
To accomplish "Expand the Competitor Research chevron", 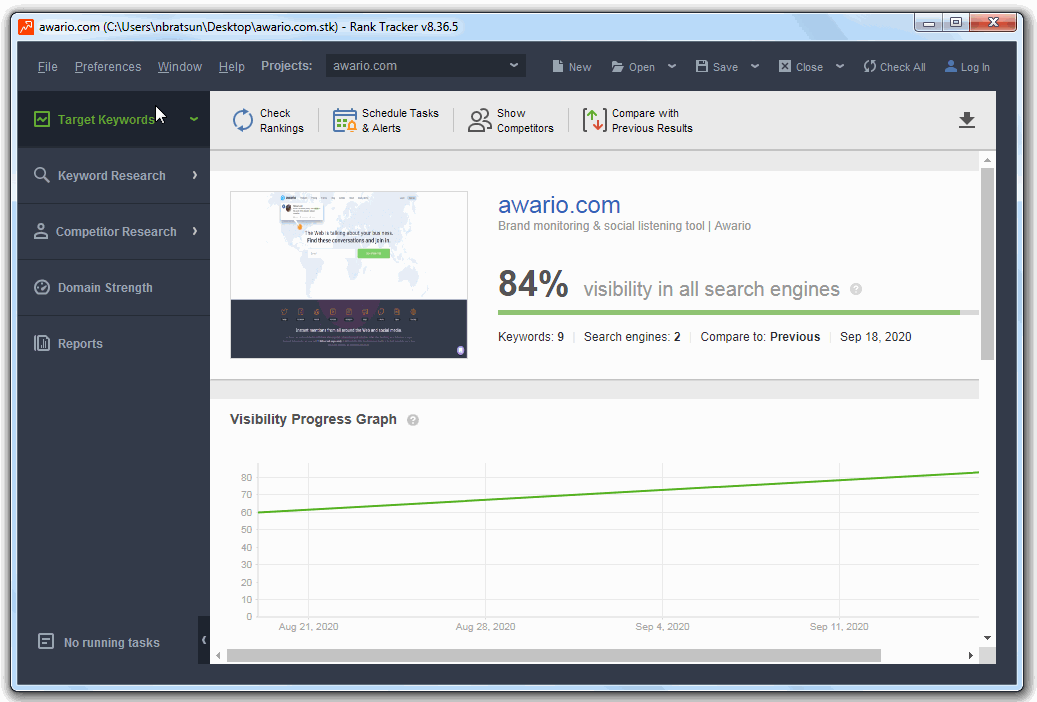I will (x=195, y=231).
